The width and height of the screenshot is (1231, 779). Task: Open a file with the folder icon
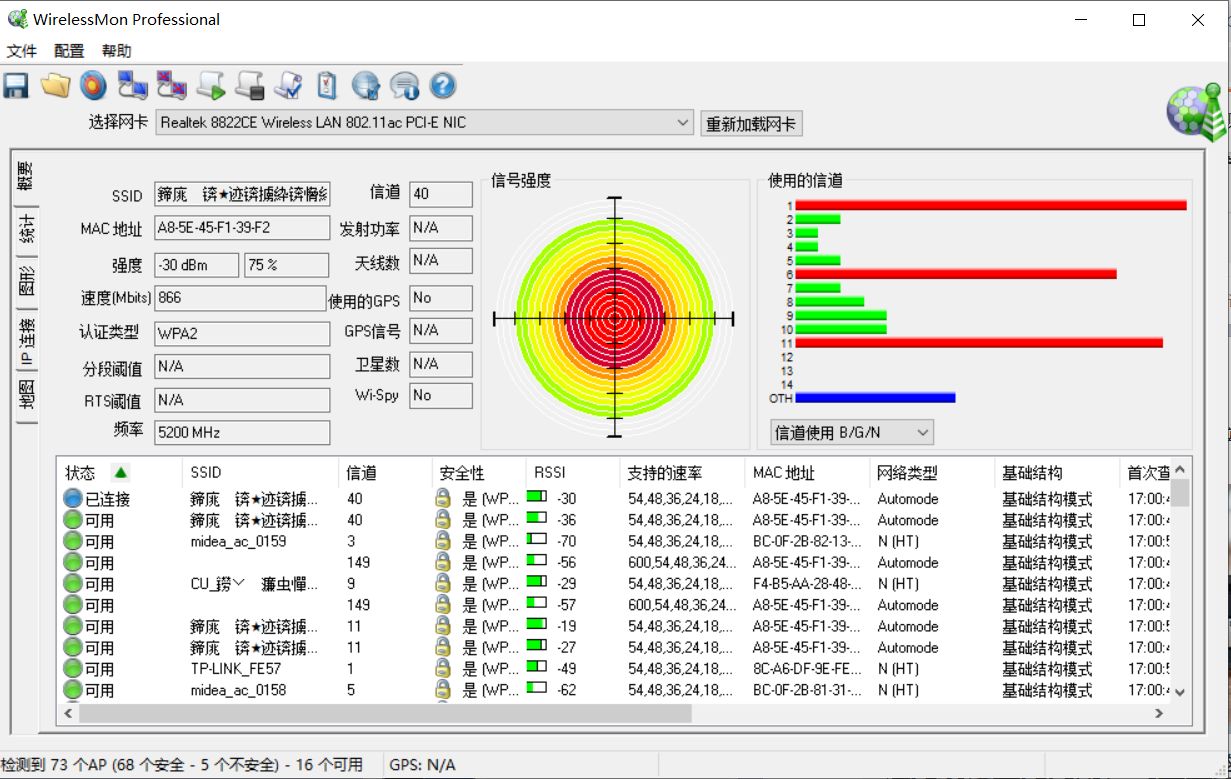point(55,86)
